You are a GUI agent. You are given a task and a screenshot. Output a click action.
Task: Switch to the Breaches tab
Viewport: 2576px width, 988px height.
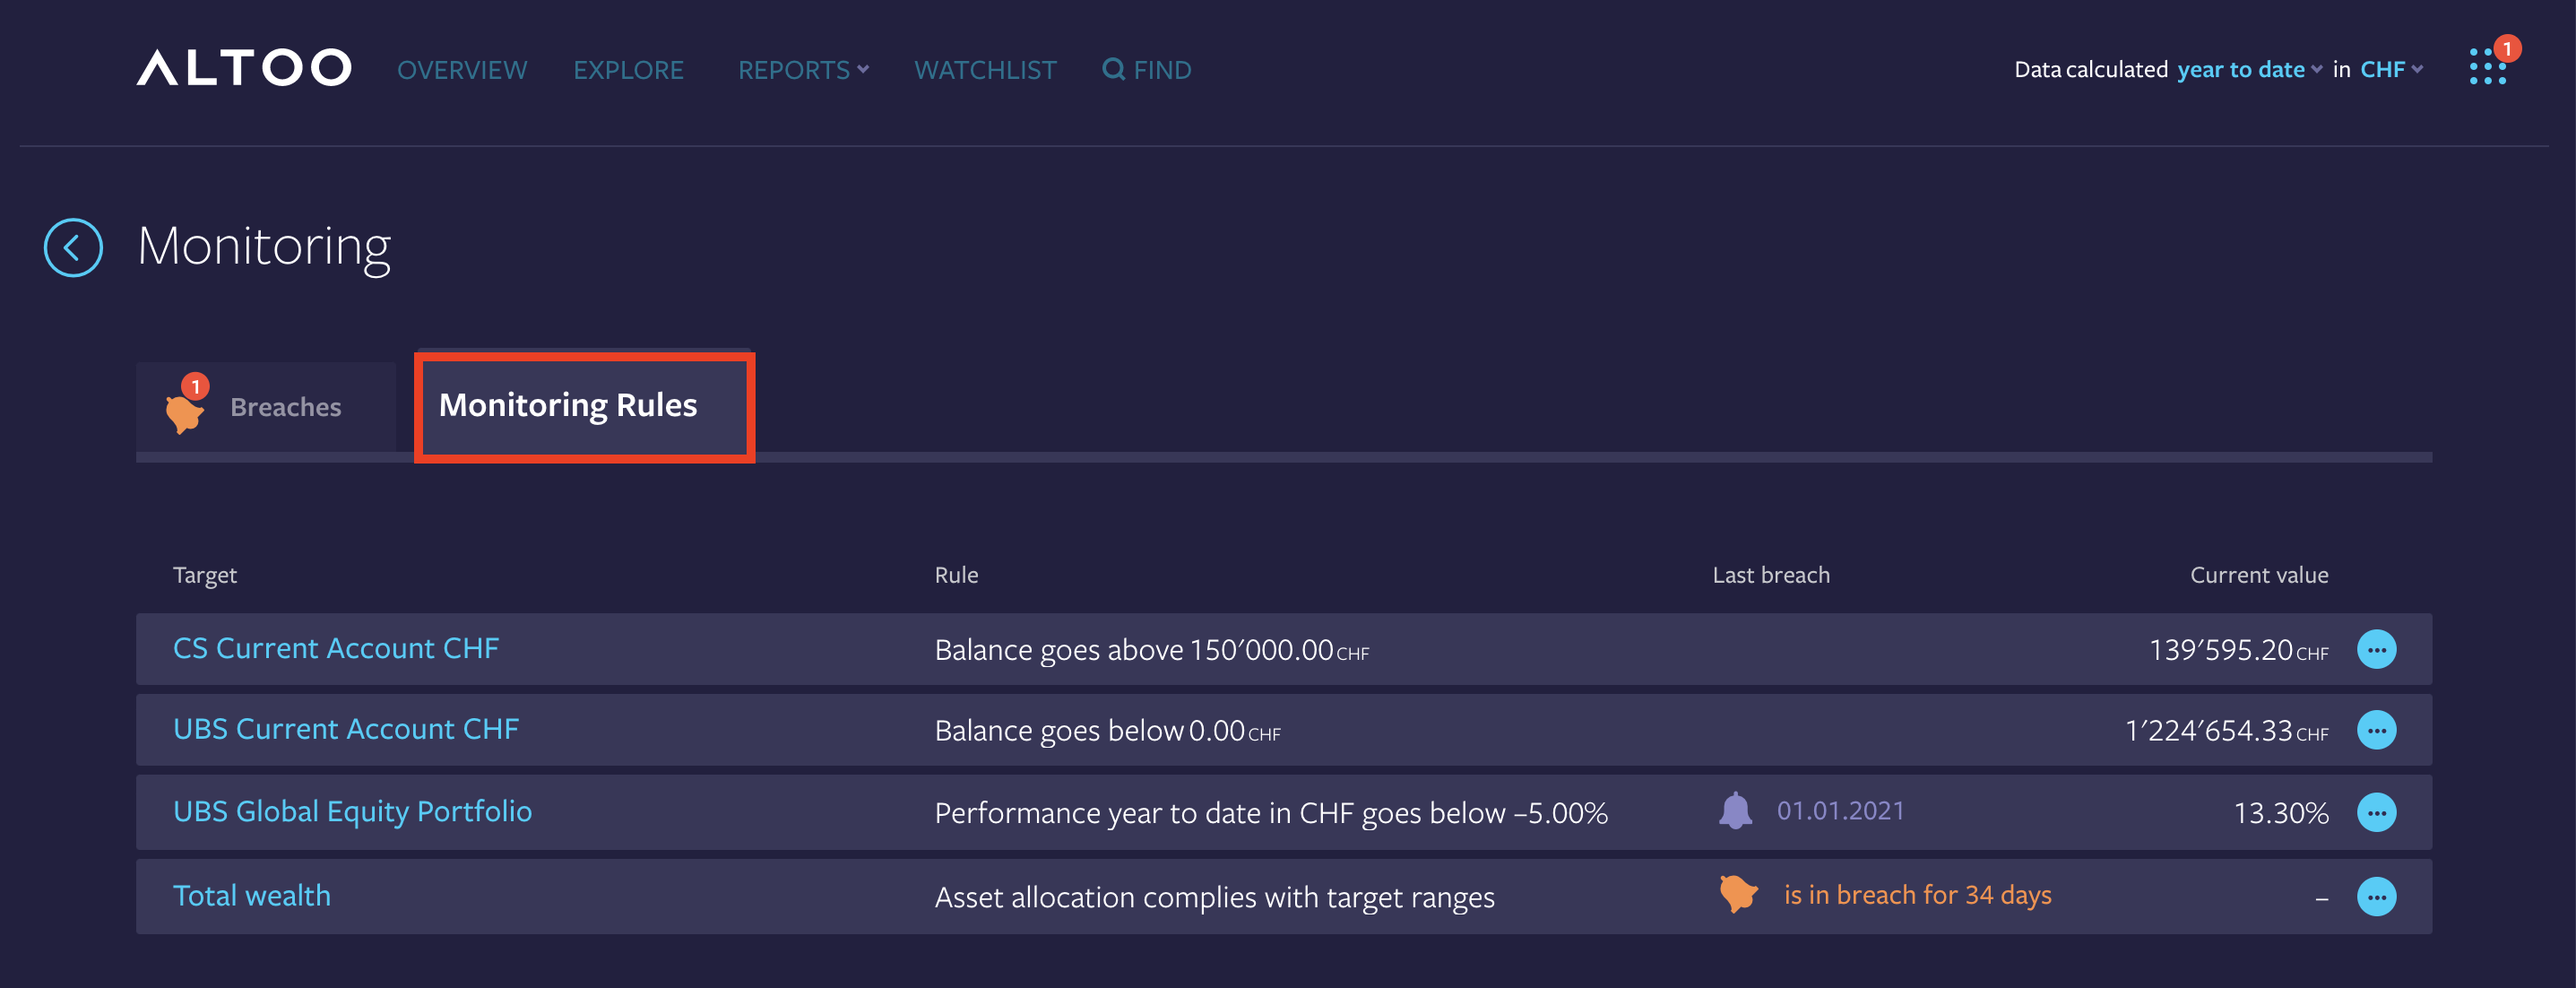[284, 406]
